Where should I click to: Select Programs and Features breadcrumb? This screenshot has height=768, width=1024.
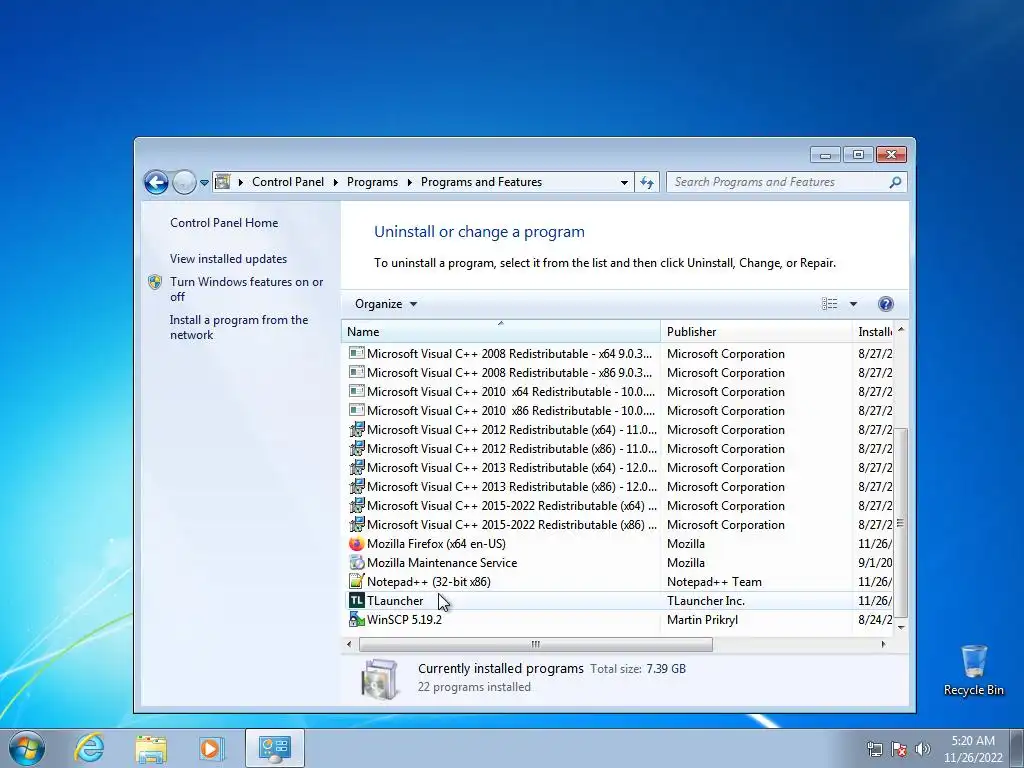tap(481, 182)
